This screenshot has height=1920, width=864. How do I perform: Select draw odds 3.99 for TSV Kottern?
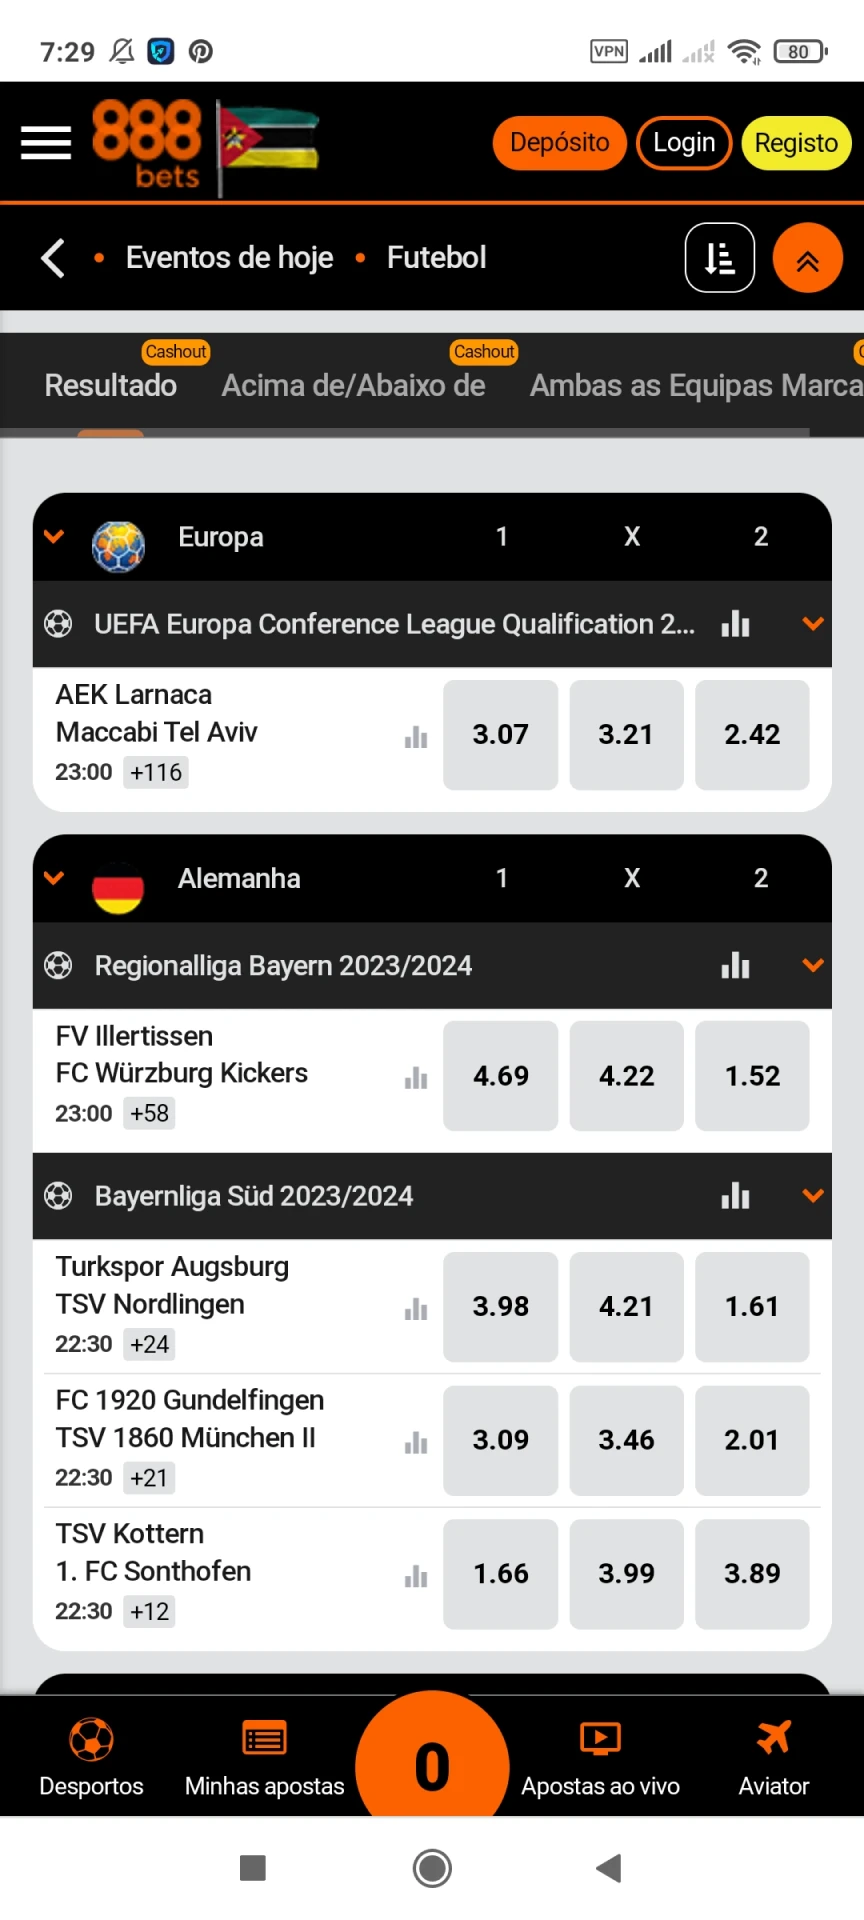[626, 1574]
